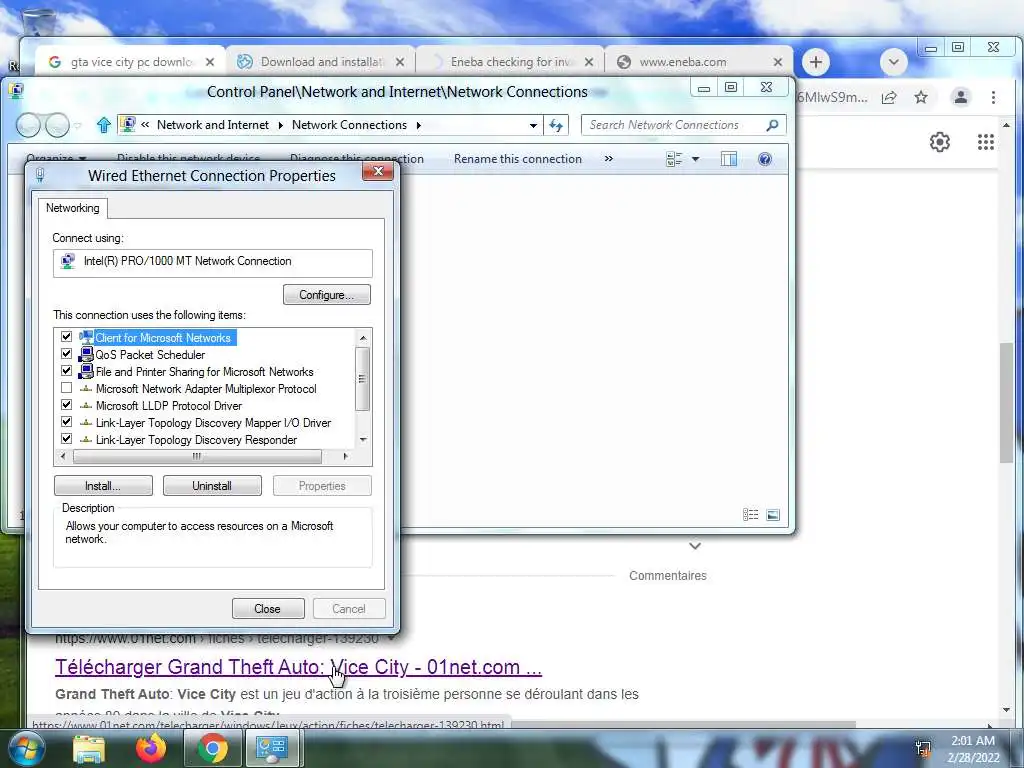Open Chrome from taskbar
Image resolution: width=1024 pixels, height=768 pixels.
(212, 748)
